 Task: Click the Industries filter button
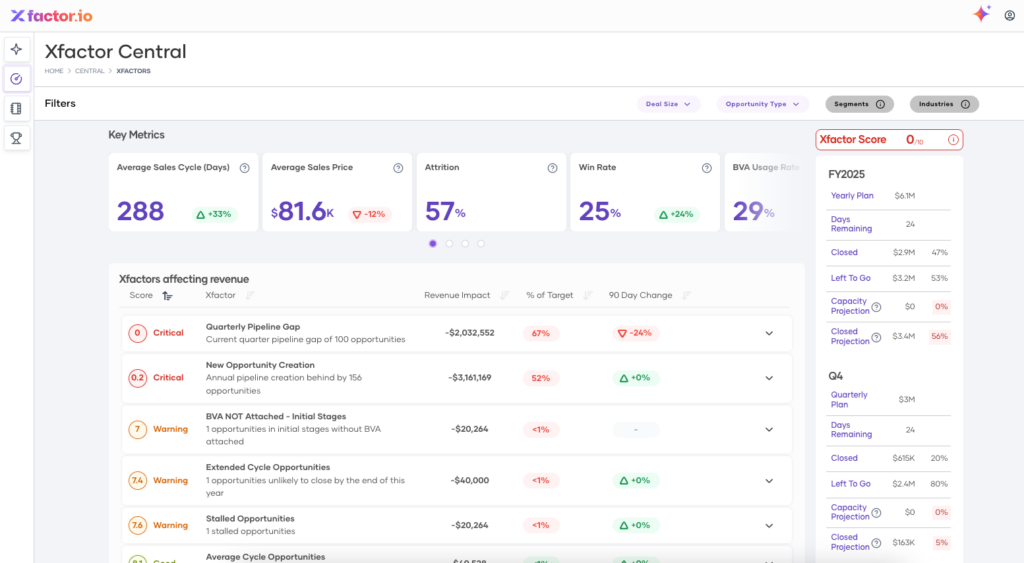(943, 104)
